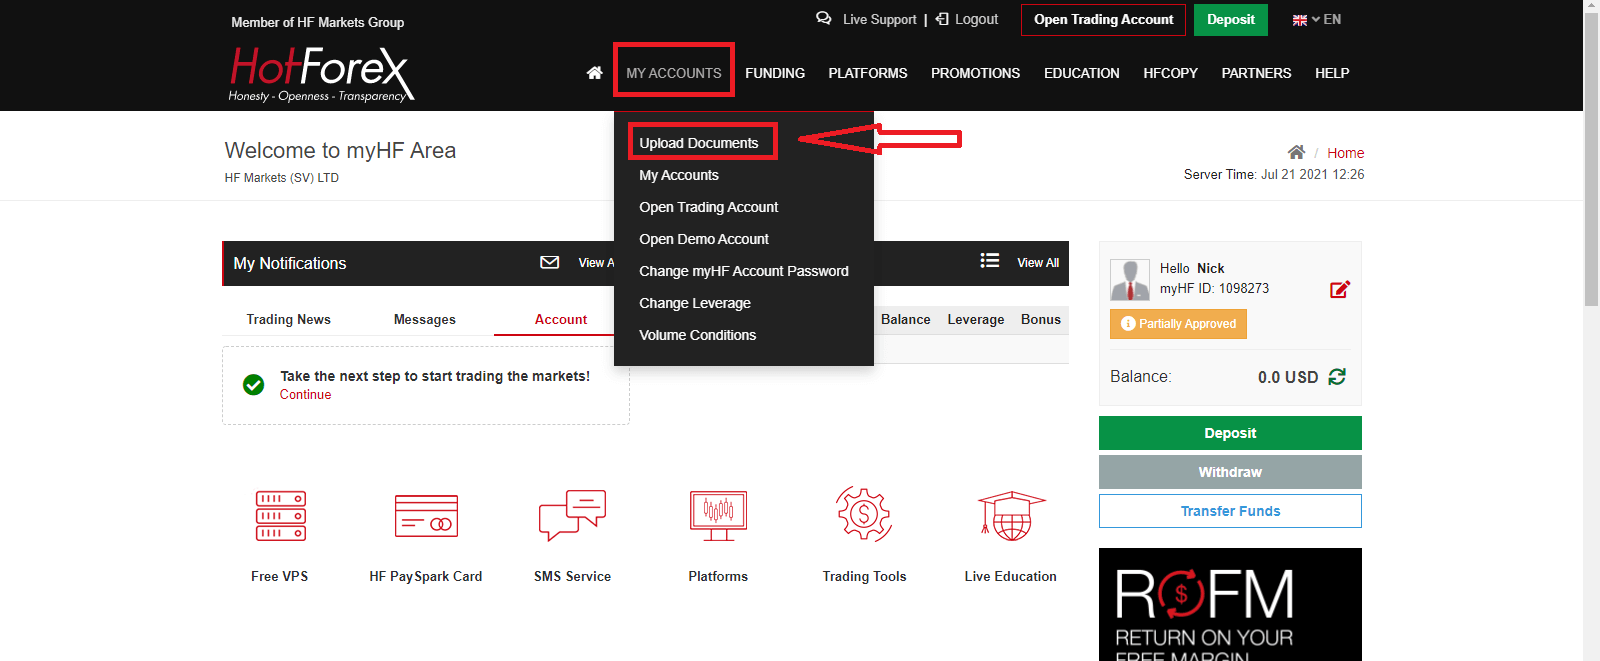Screen dimensions: 1600x661
Task: Click the ROFM Return on Free Margin banner
Action: pos(1230,604)
